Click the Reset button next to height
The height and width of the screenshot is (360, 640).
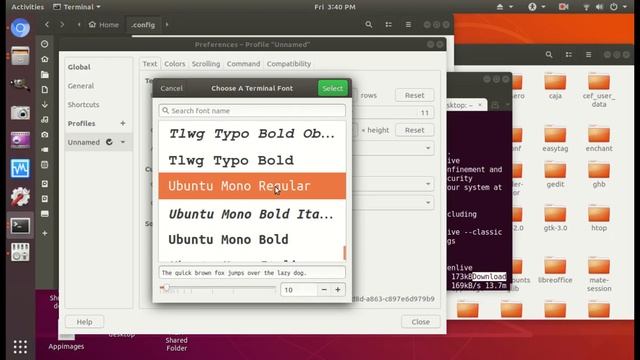coord(414,130)
